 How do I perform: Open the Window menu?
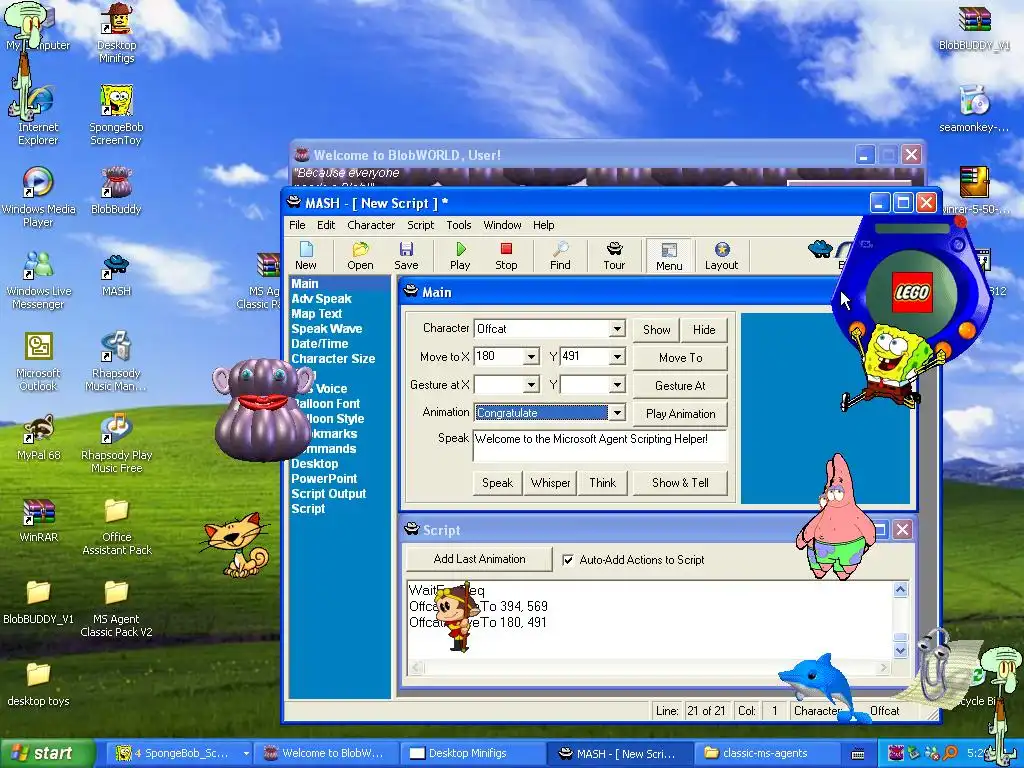tap(502, 225)
